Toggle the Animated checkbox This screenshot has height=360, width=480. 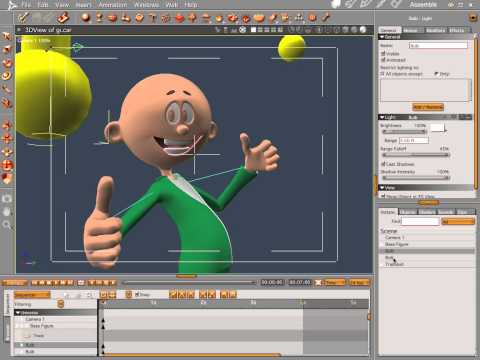(383, 60)
